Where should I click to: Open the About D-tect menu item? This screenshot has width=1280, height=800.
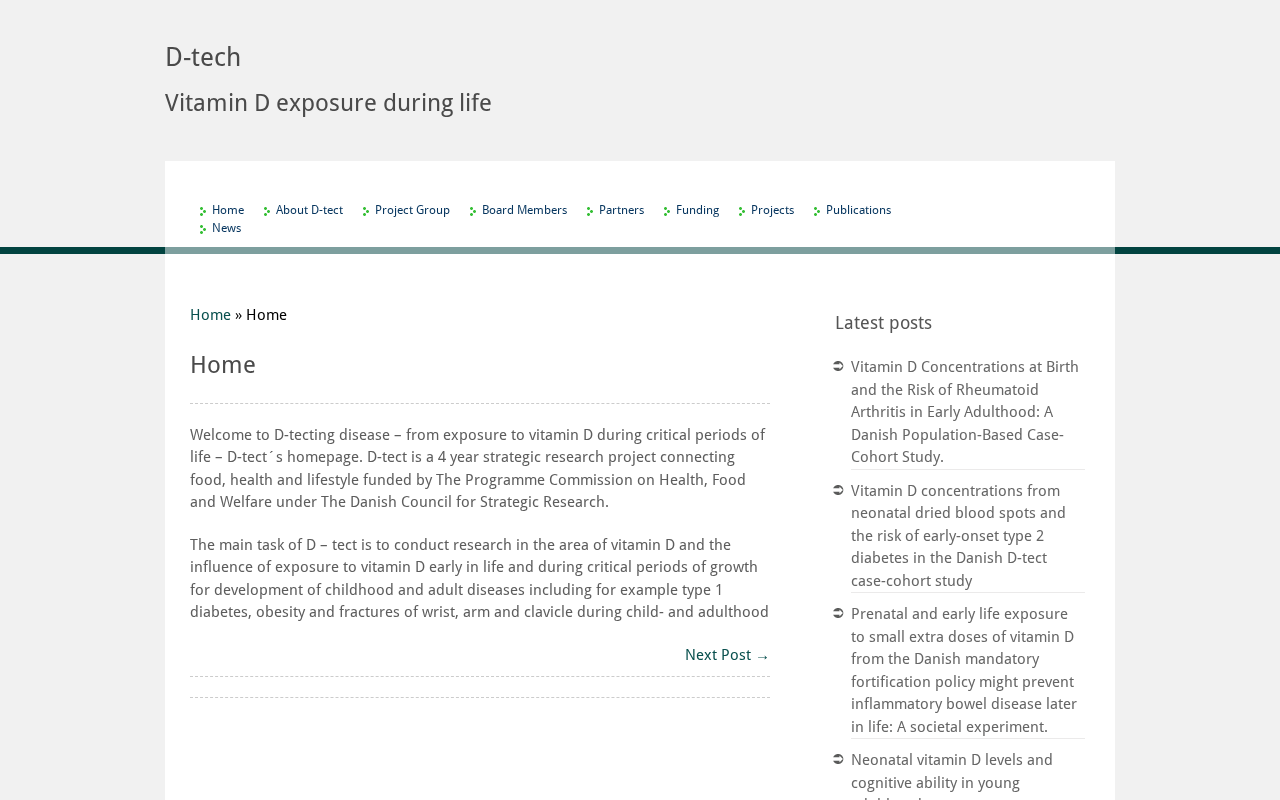click(309, 211)
